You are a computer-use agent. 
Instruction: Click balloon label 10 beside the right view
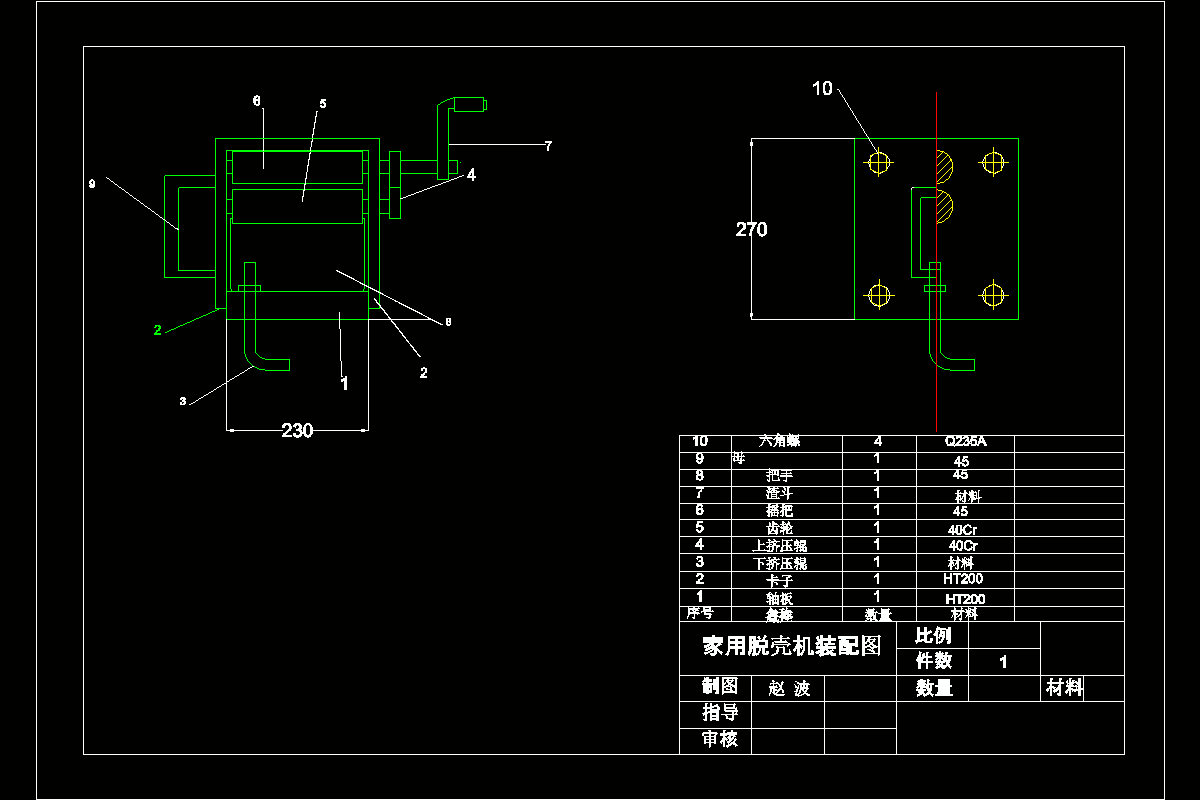coord(821,89)
